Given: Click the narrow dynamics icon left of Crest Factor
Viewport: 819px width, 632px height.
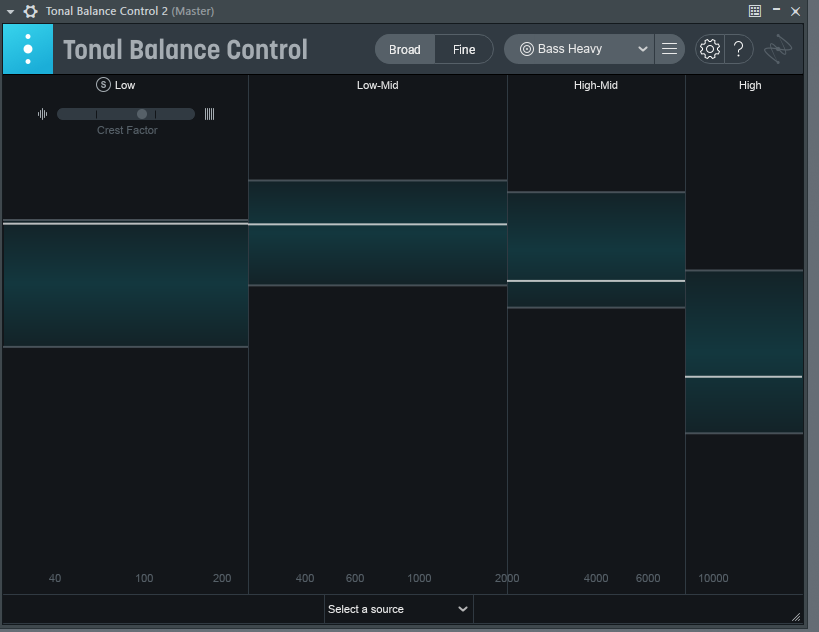Looking at the screenshot, I should click(42, 114).
